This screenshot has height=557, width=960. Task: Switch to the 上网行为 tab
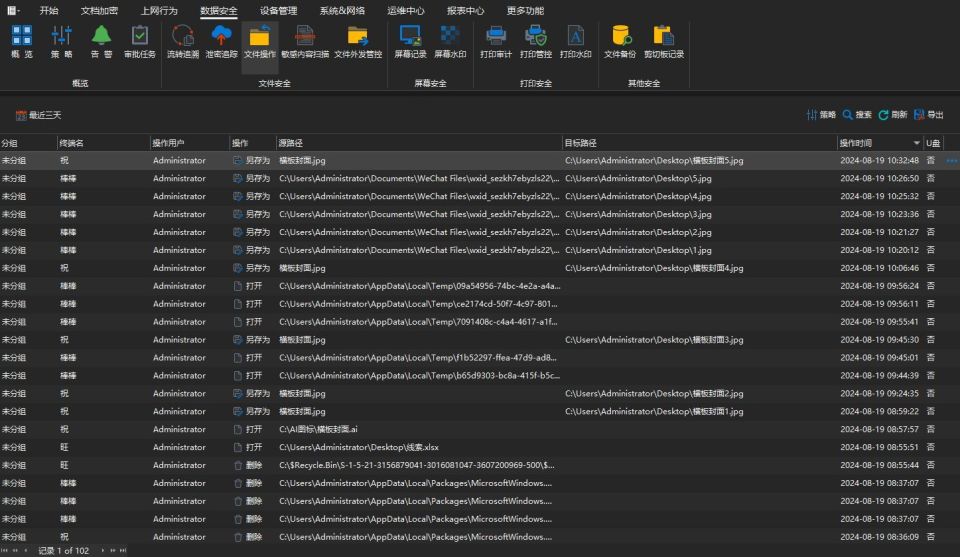coord(159,10)
